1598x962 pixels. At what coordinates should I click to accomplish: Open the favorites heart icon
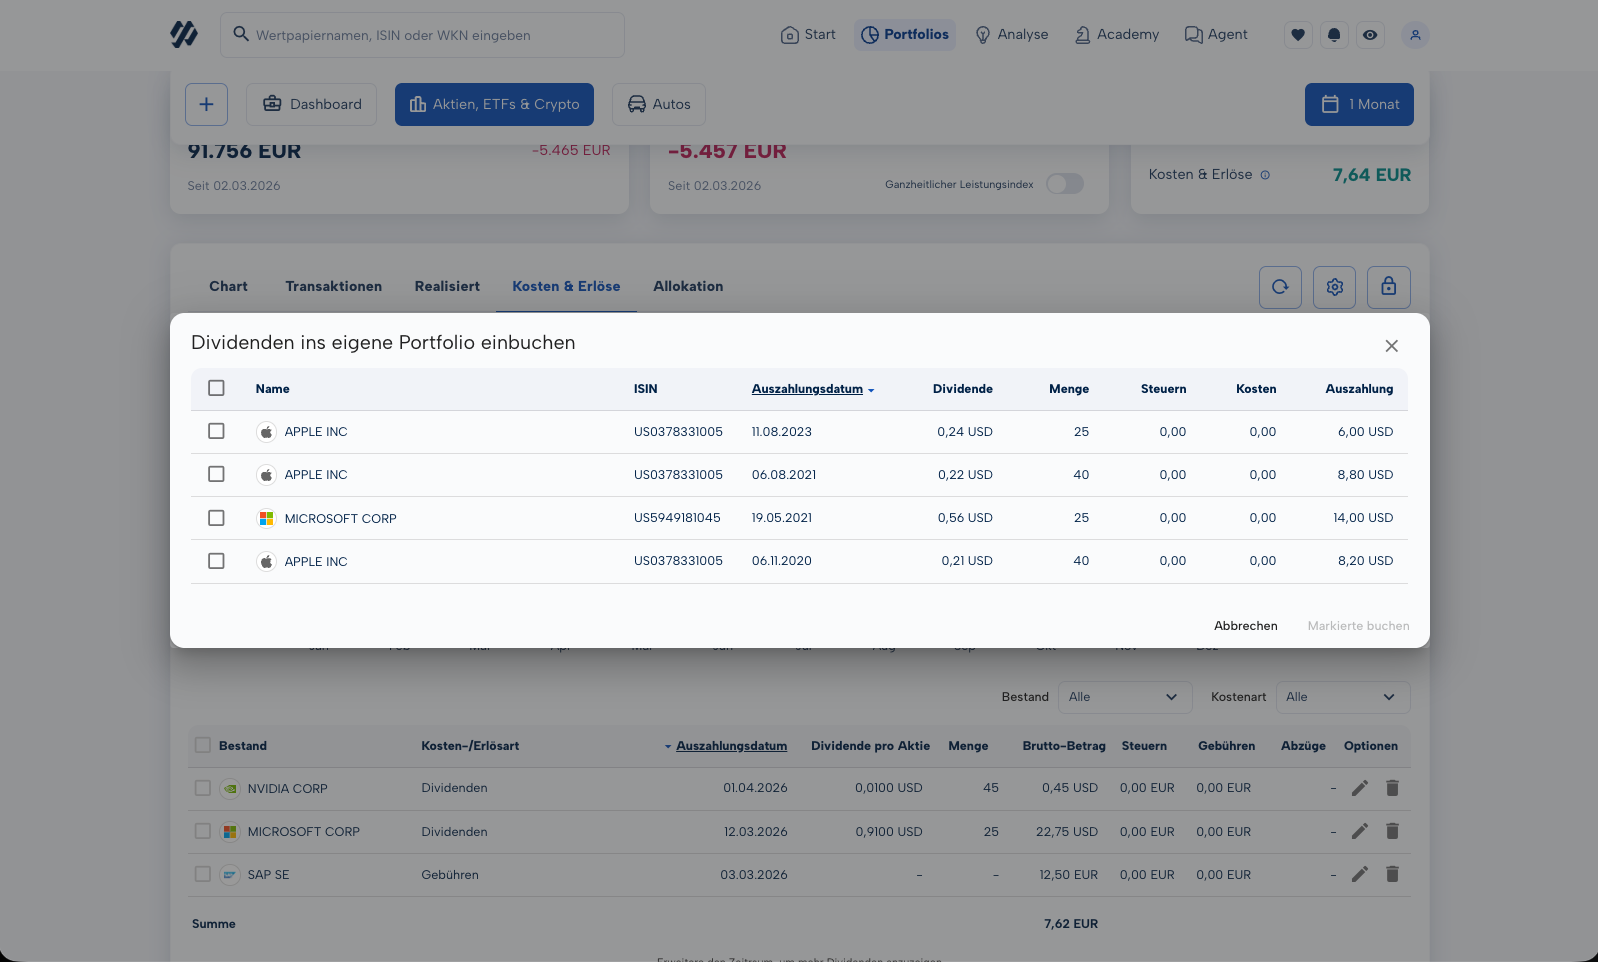[x=1298, y=35]
